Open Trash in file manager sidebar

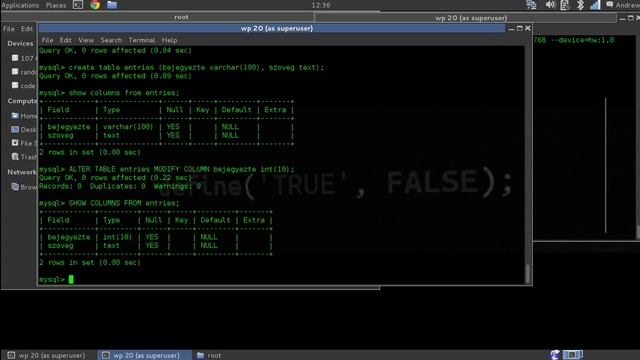[x=24, y=157]
